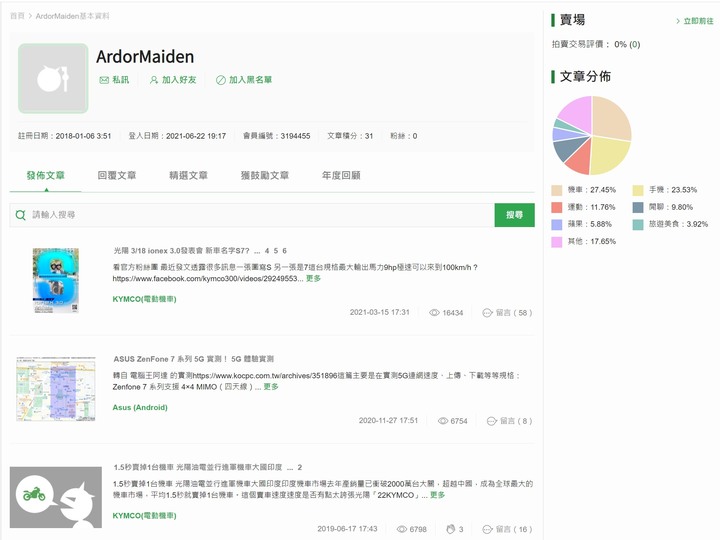The width and height of the screenshot is (720, 540).
Task: Click 首頁 in the breadcrumb
Action: tap(17, 16)
